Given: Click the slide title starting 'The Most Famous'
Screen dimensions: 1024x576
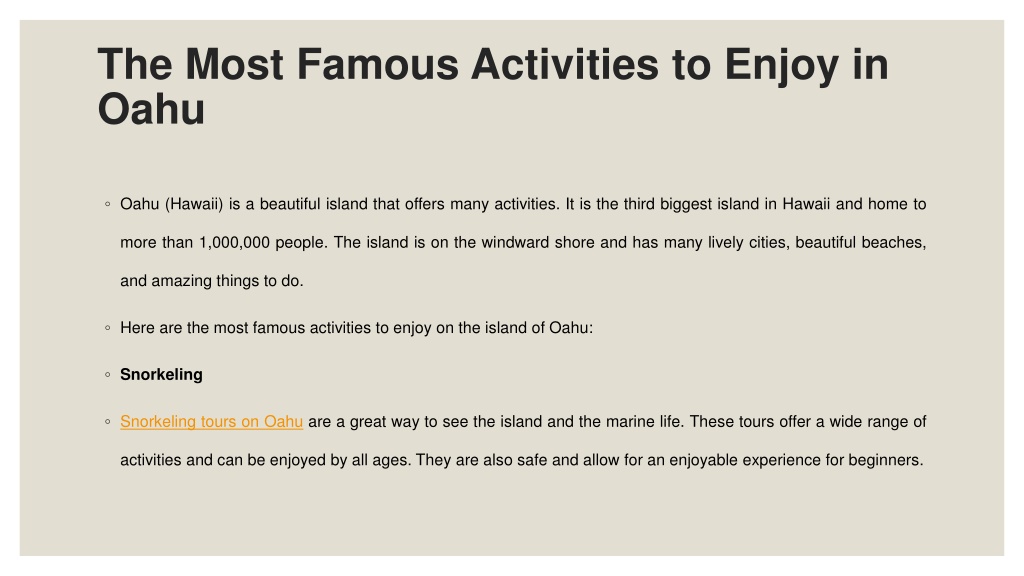Looking at the screenshot, I should pos(493,86).
